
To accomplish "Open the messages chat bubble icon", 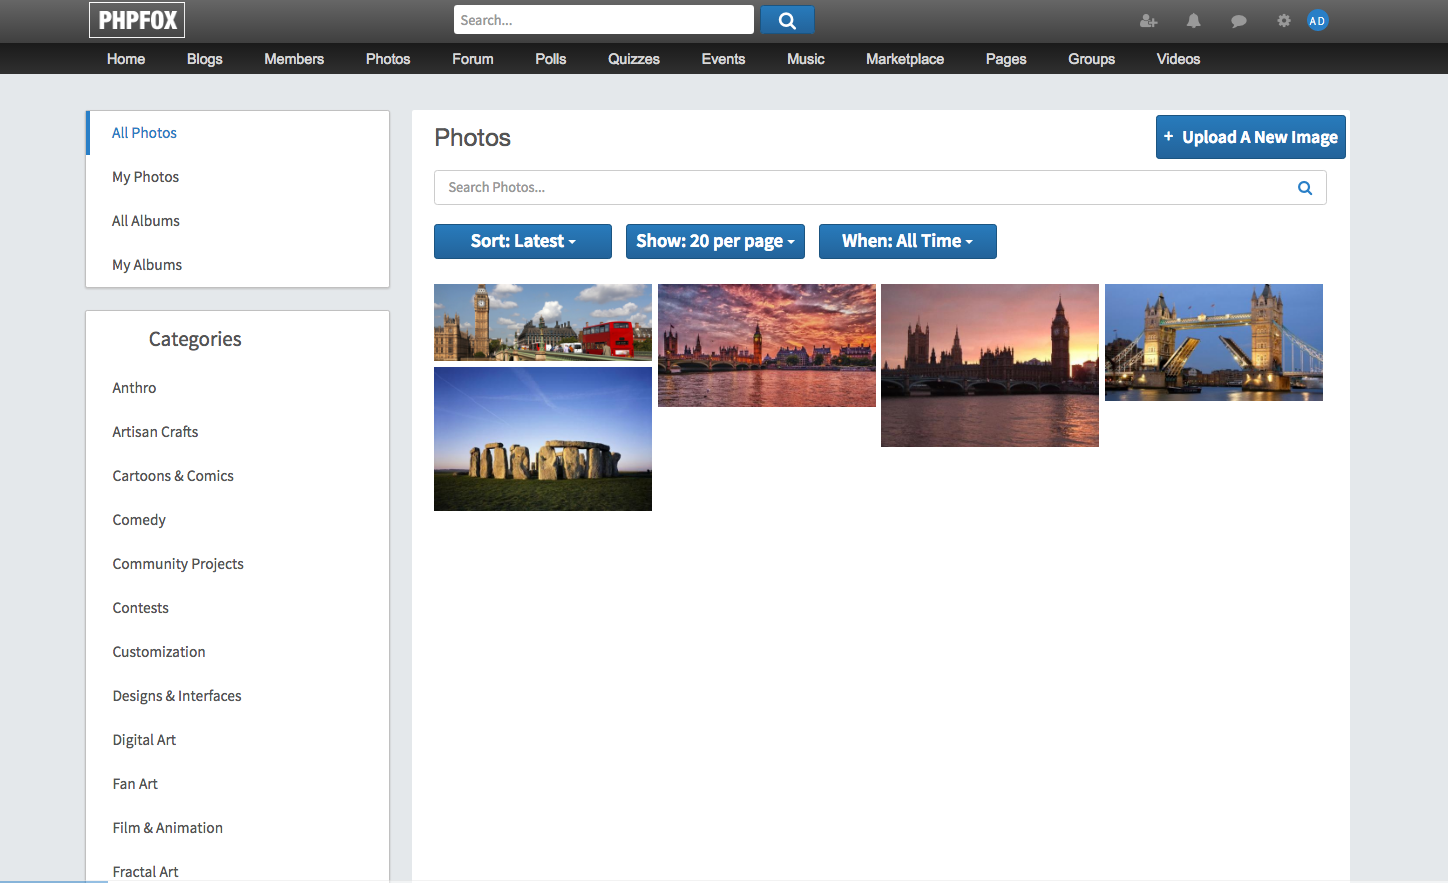I will (x=1238, y=21).
